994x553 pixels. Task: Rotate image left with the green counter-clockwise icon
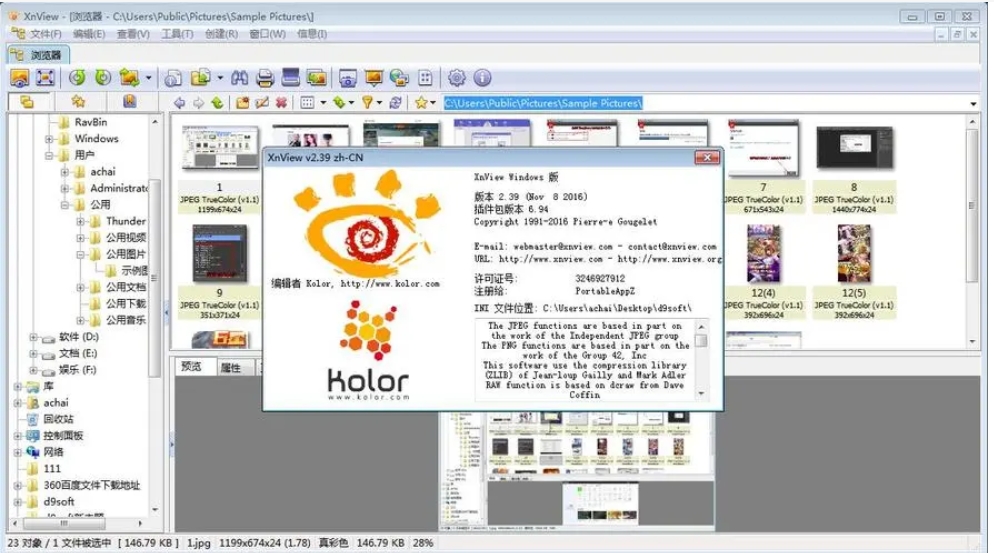click(77, 78)
